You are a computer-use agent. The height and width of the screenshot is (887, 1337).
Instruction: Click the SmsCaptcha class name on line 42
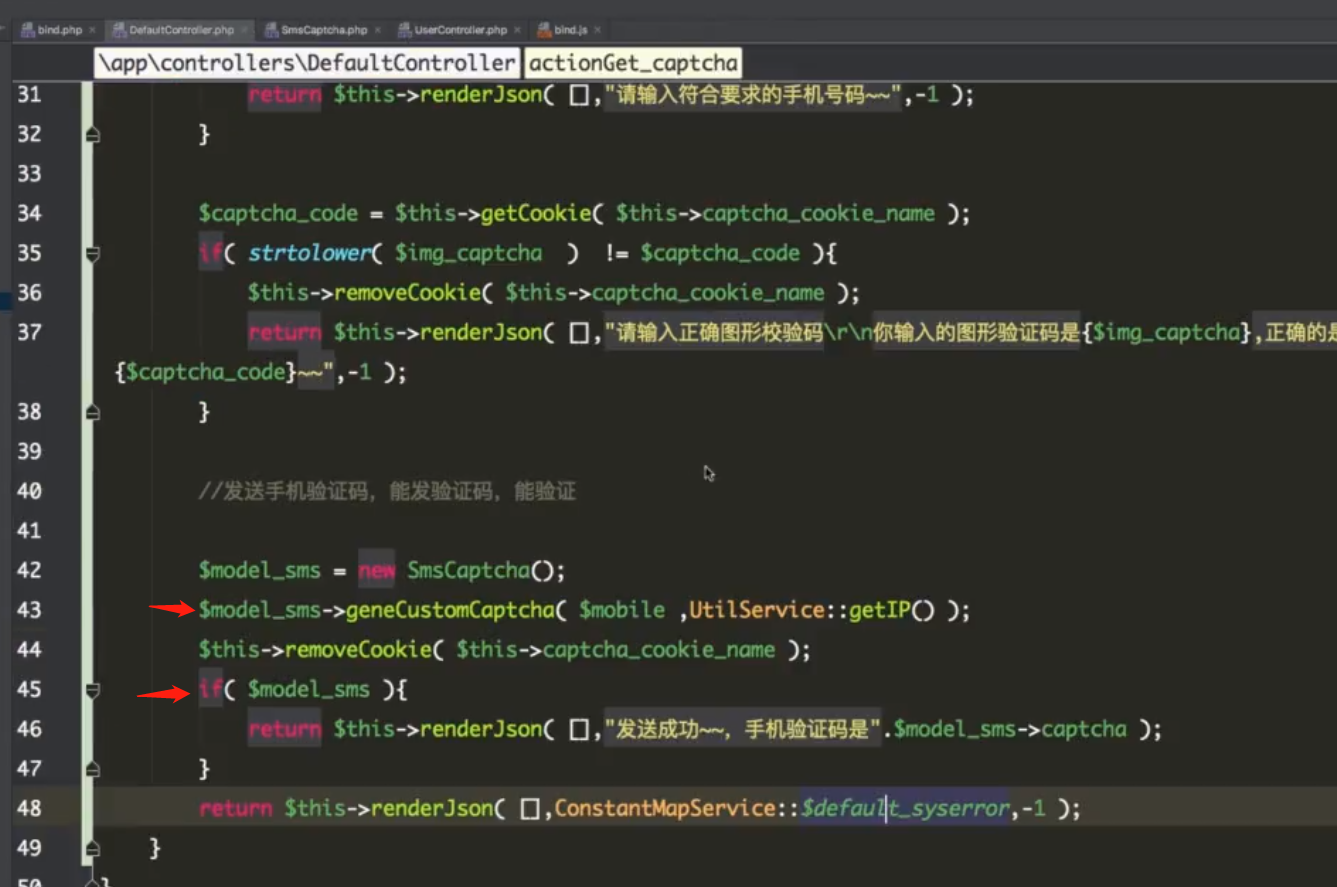468,571
